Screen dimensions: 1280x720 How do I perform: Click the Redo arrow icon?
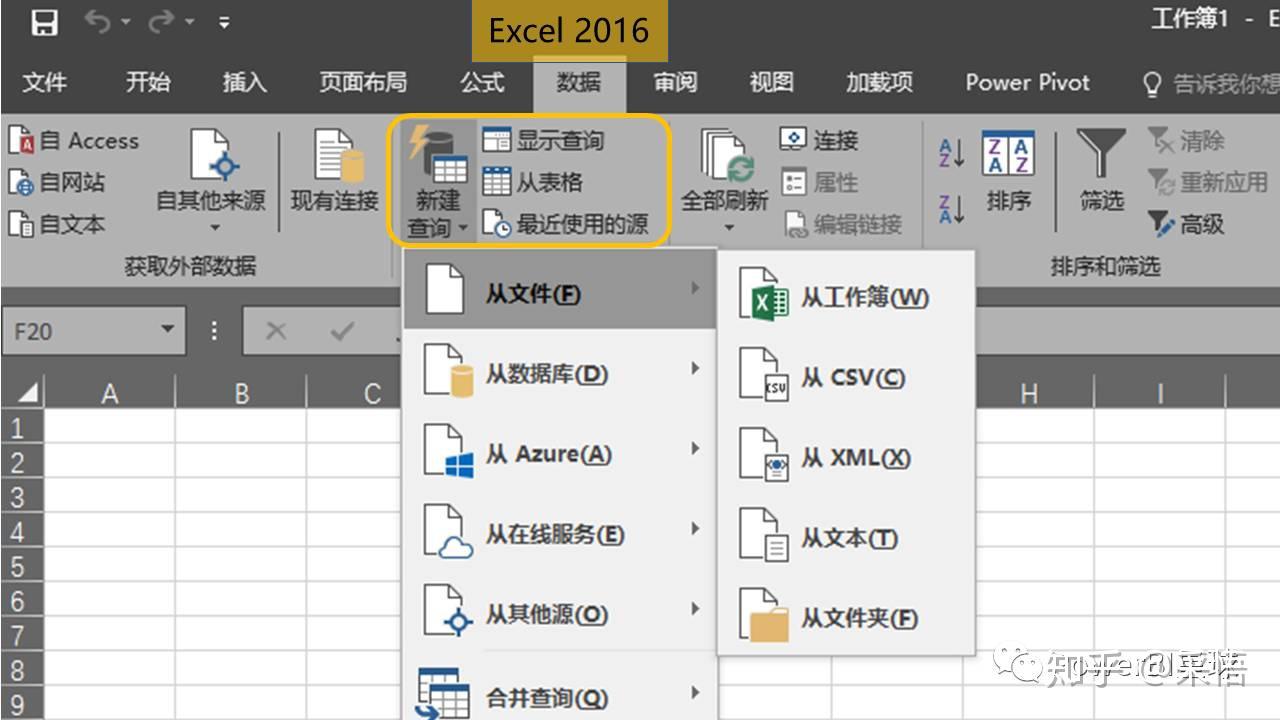(x=161, y=23)
